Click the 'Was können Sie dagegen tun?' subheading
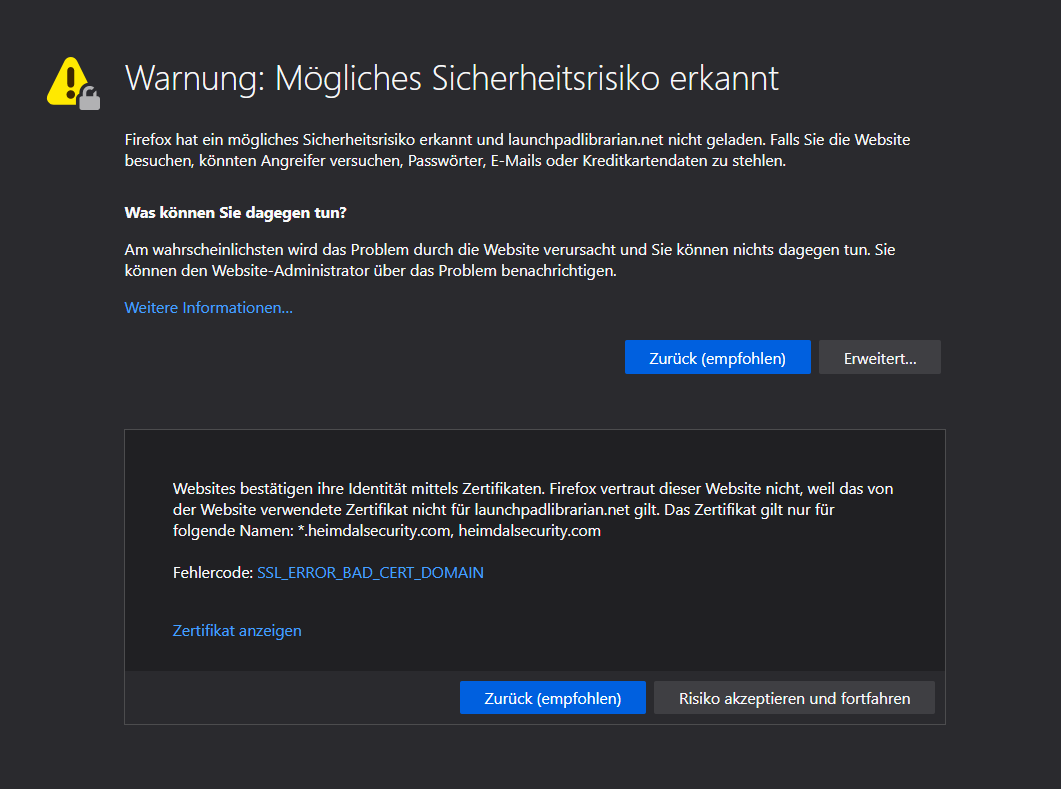The image size is (1061, 789). pos(235,213)
